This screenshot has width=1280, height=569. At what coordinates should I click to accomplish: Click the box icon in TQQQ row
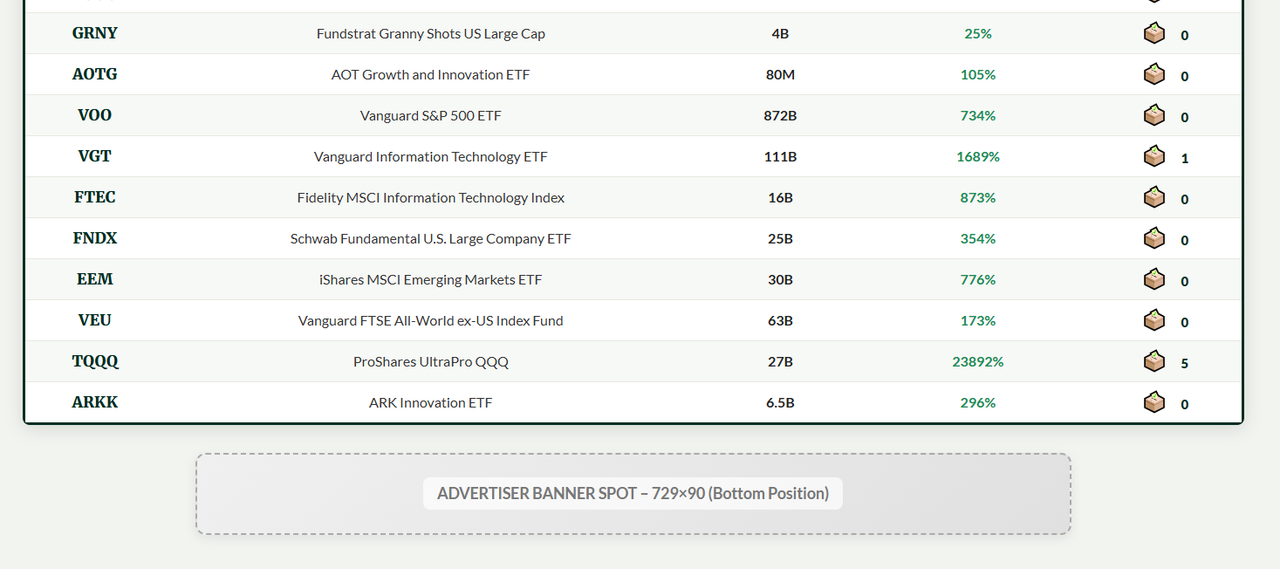(1154, 361)
